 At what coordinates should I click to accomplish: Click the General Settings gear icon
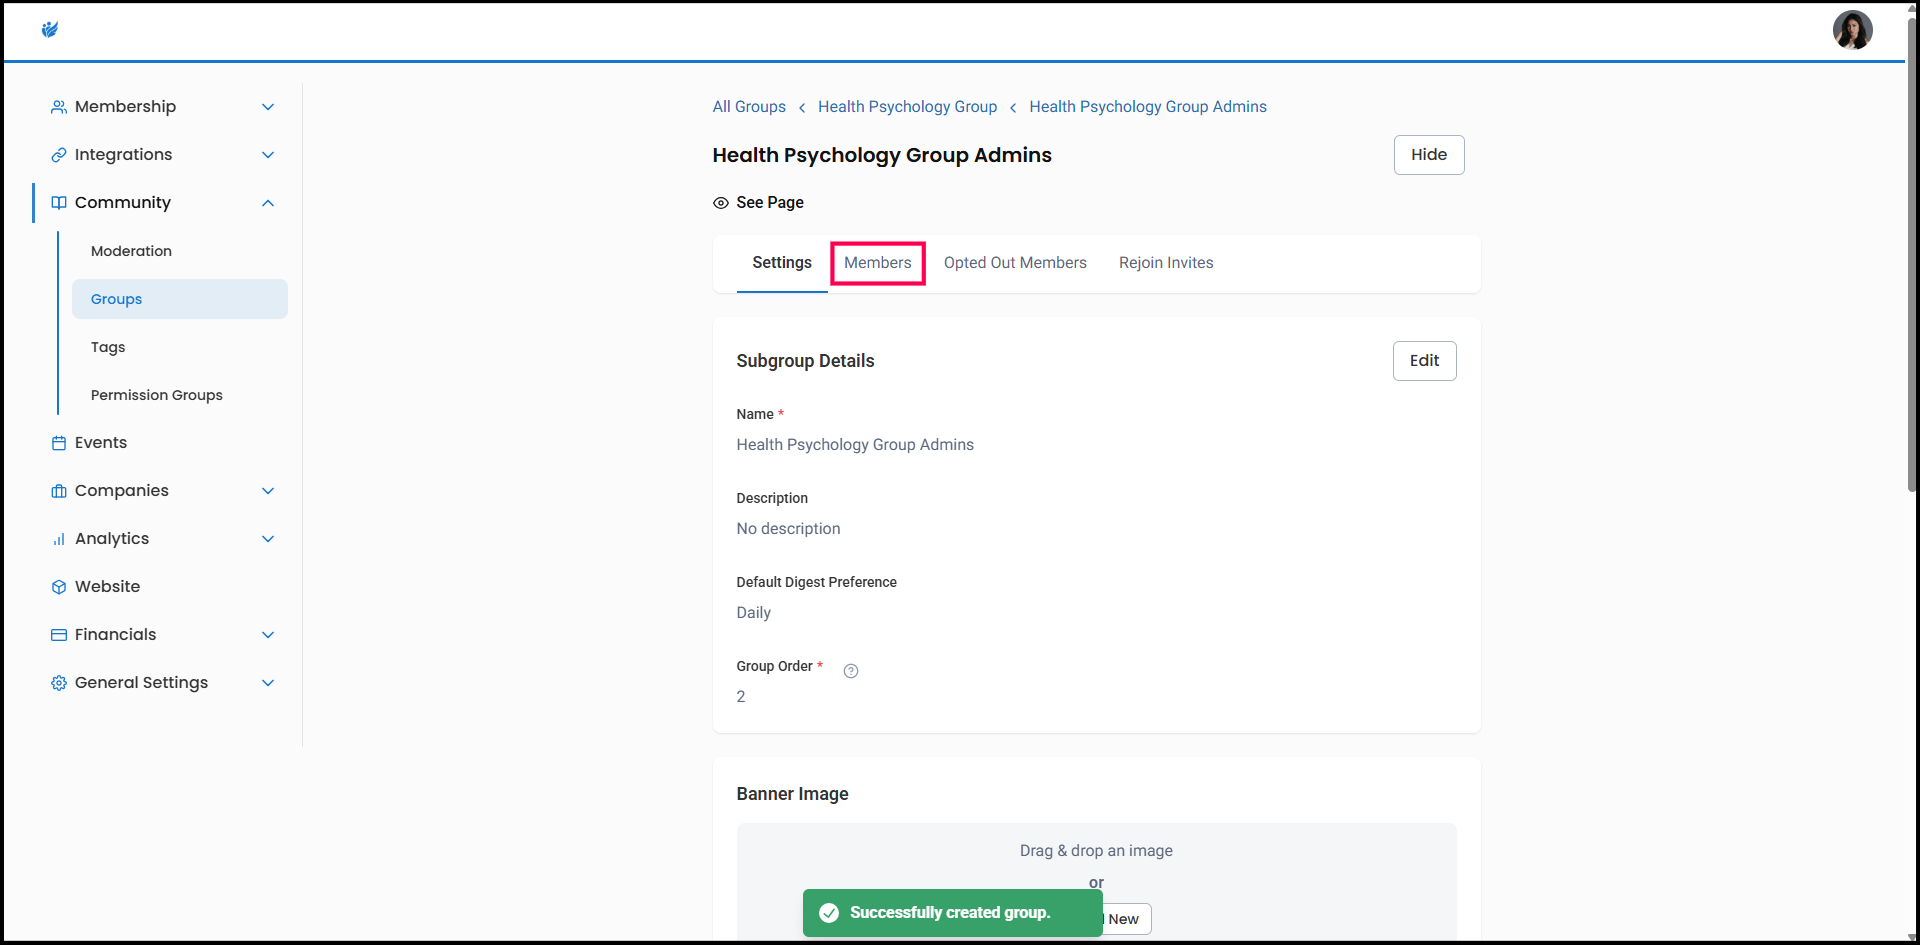tap(59, 683)
